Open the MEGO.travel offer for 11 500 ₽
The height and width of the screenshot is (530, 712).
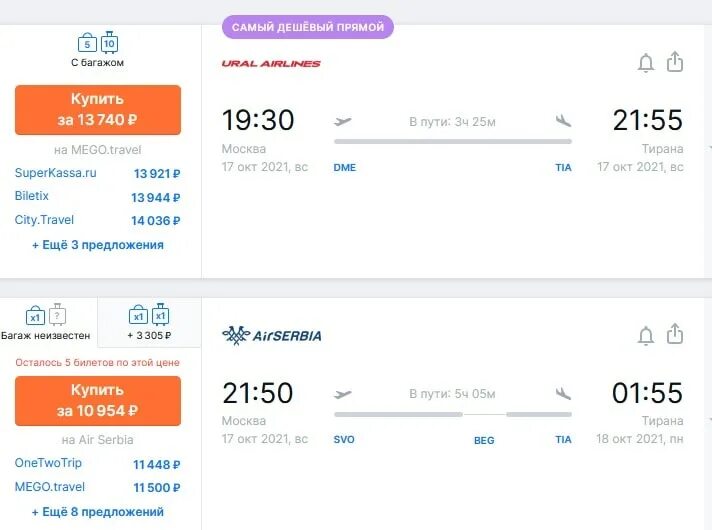98,487
